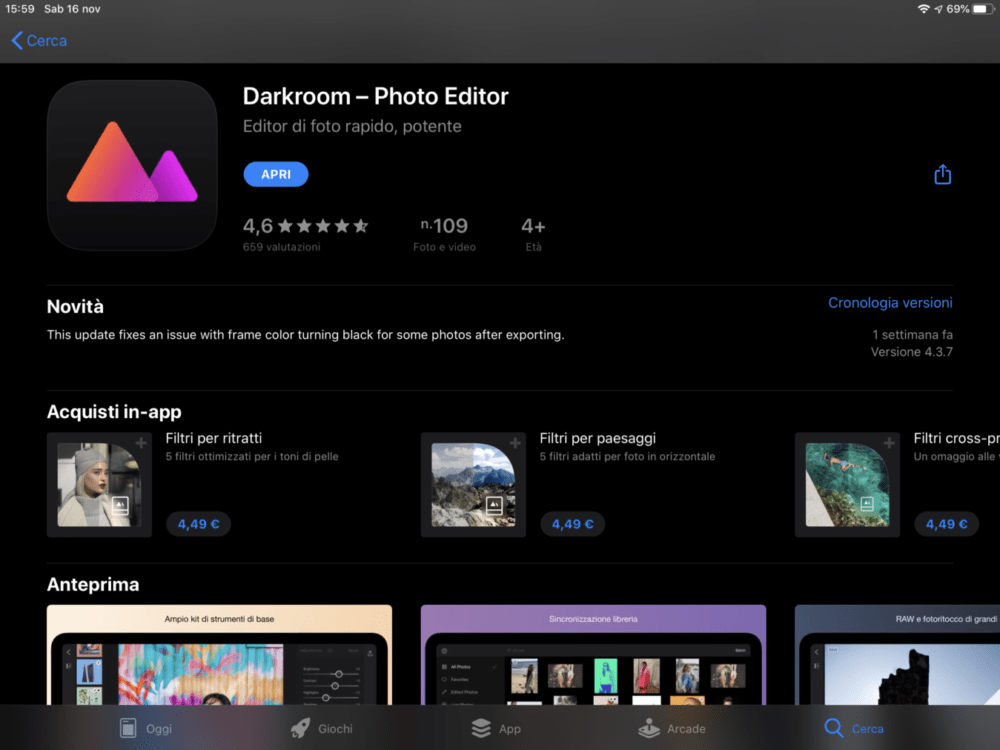Tap the APRI button
1000x750 pixels.
click(276, 174)
